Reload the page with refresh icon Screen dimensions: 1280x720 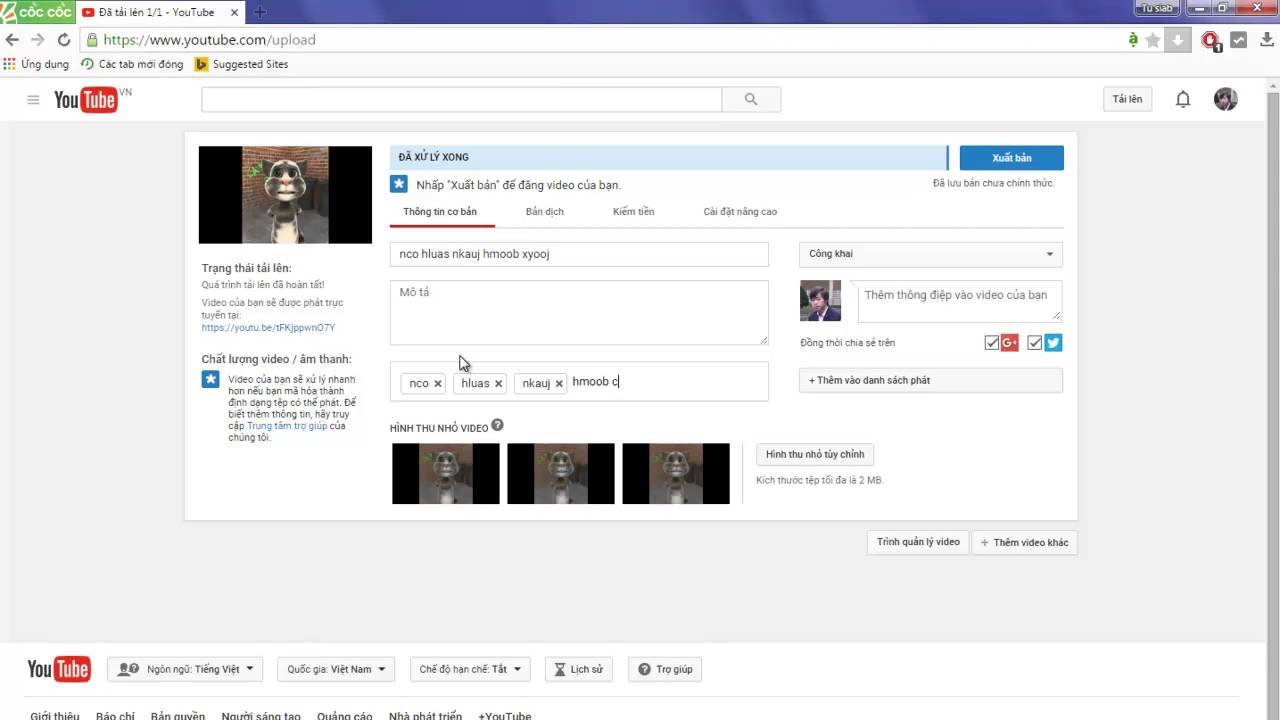click(64, 40)
